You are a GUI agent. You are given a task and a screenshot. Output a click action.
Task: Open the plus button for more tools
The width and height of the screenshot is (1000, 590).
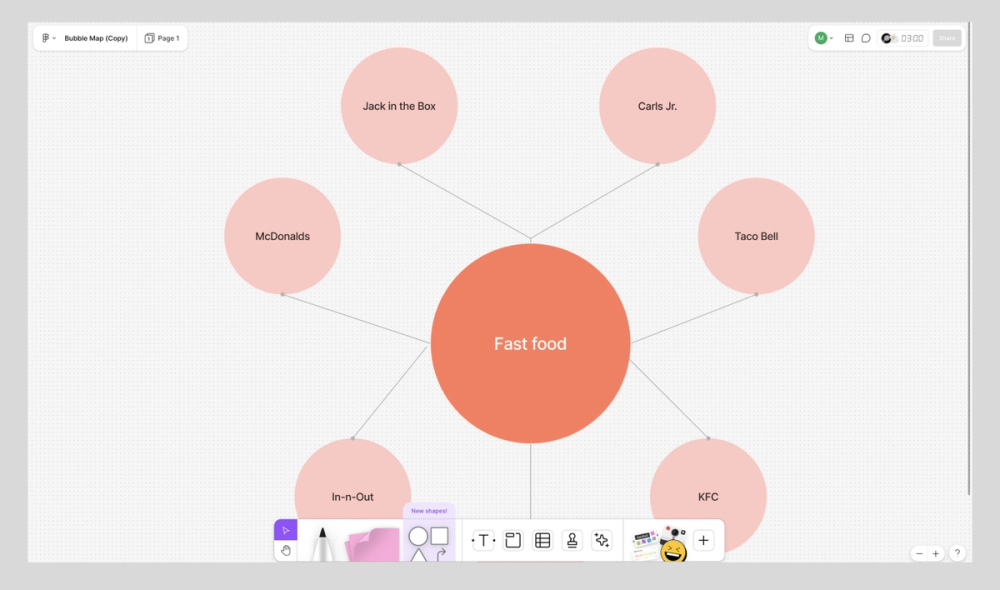tap(703, 539)
